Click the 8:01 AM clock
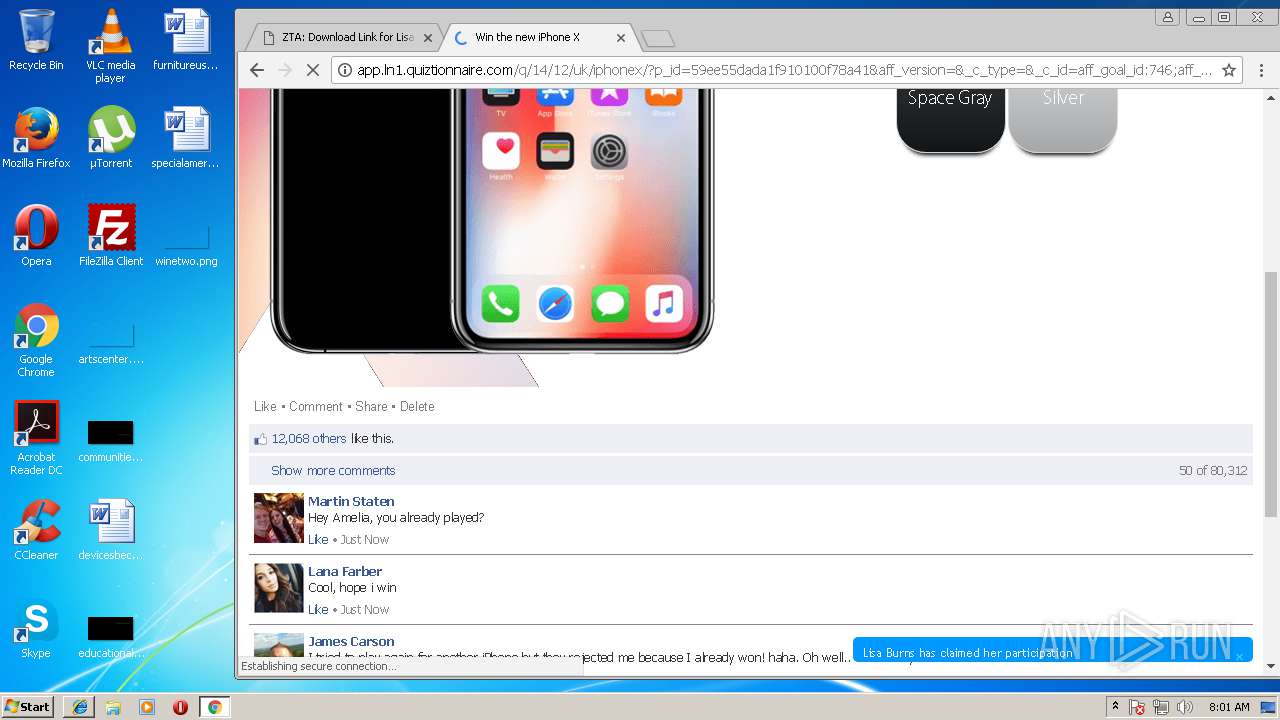 (1229, 707)
